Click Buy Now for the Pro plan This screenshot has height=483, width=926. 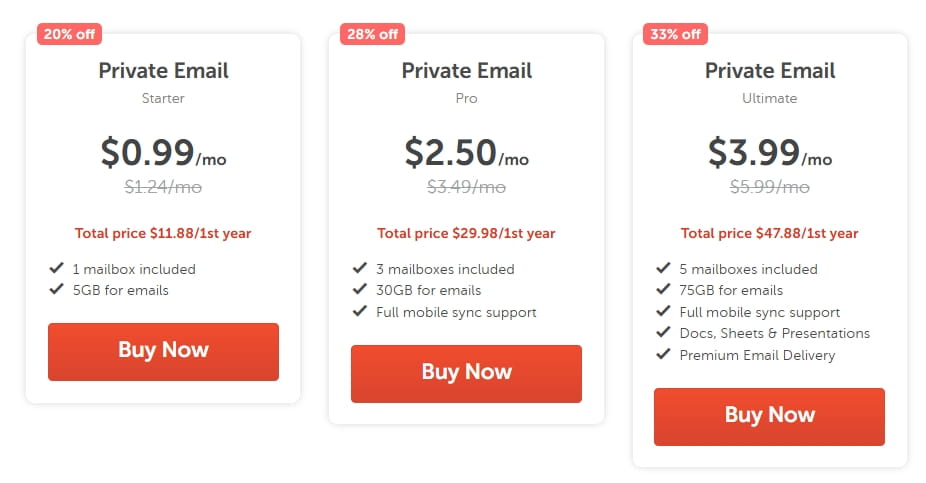[466, 373]
